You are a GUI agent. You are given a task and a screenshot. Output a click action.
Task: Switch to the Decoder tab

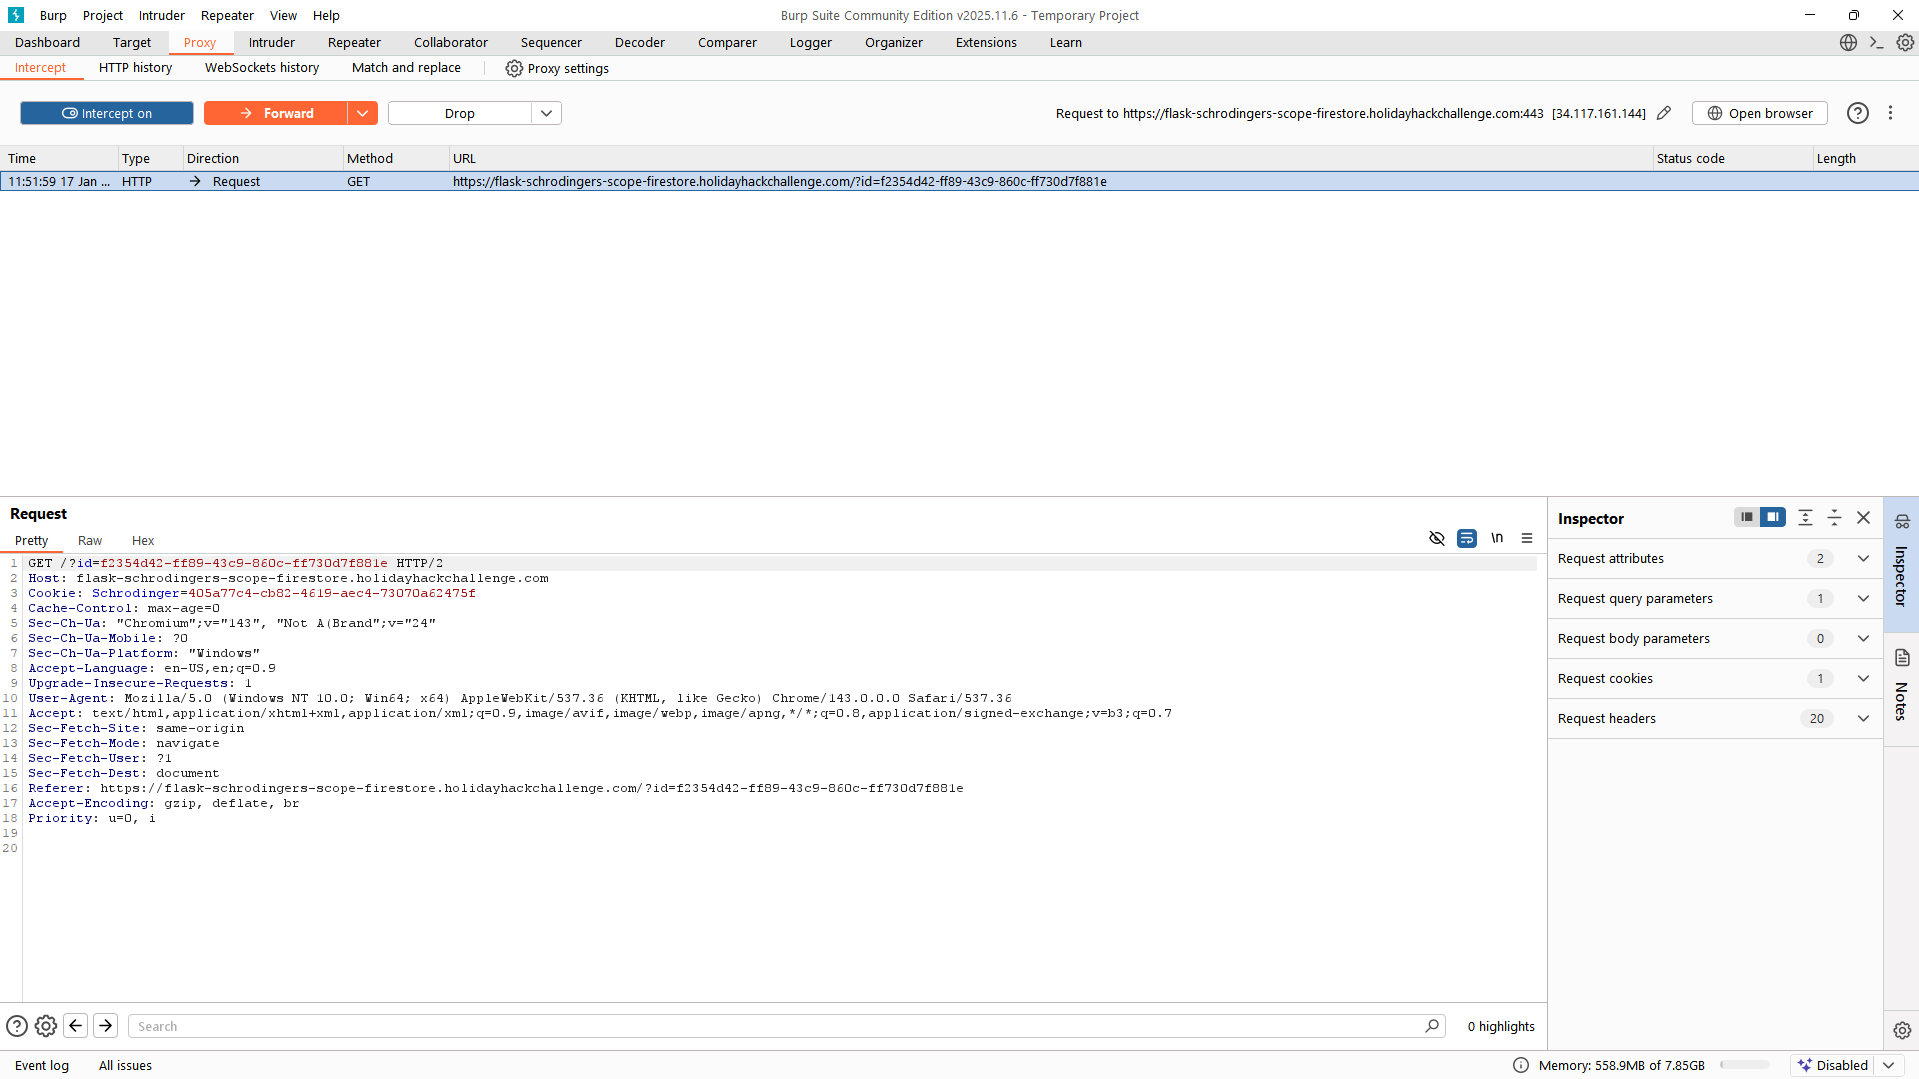(640, 42)
